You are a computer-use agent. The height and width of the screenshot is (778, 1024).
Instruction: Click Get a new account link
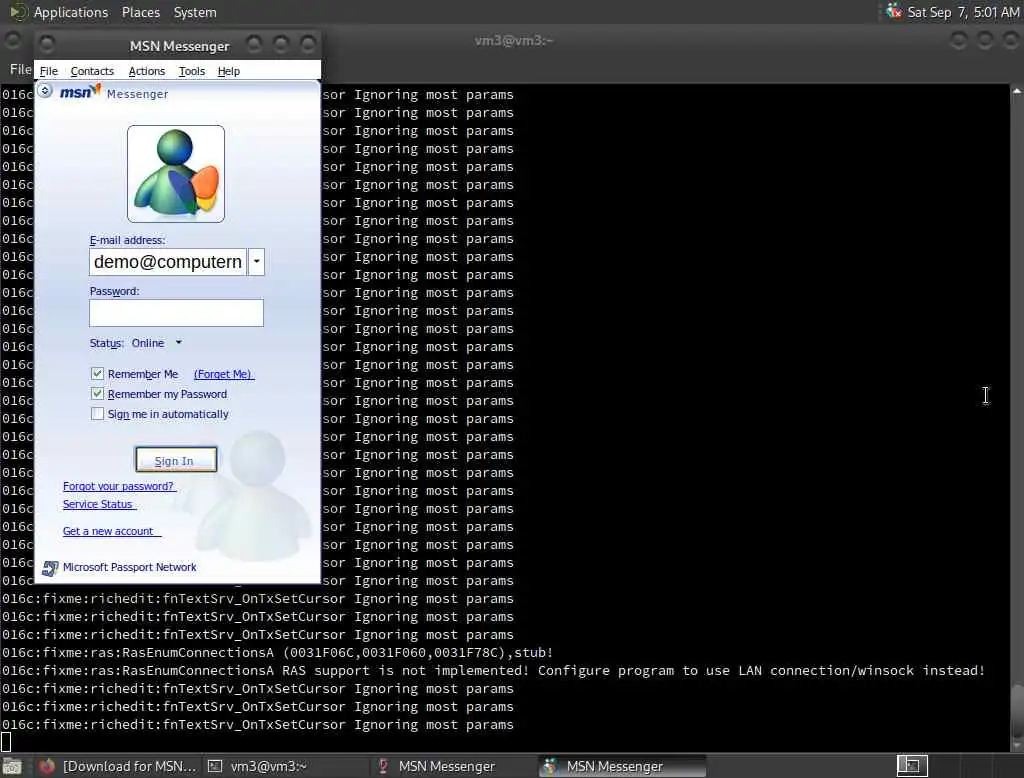pyautogui.click(x=110, y=531)
